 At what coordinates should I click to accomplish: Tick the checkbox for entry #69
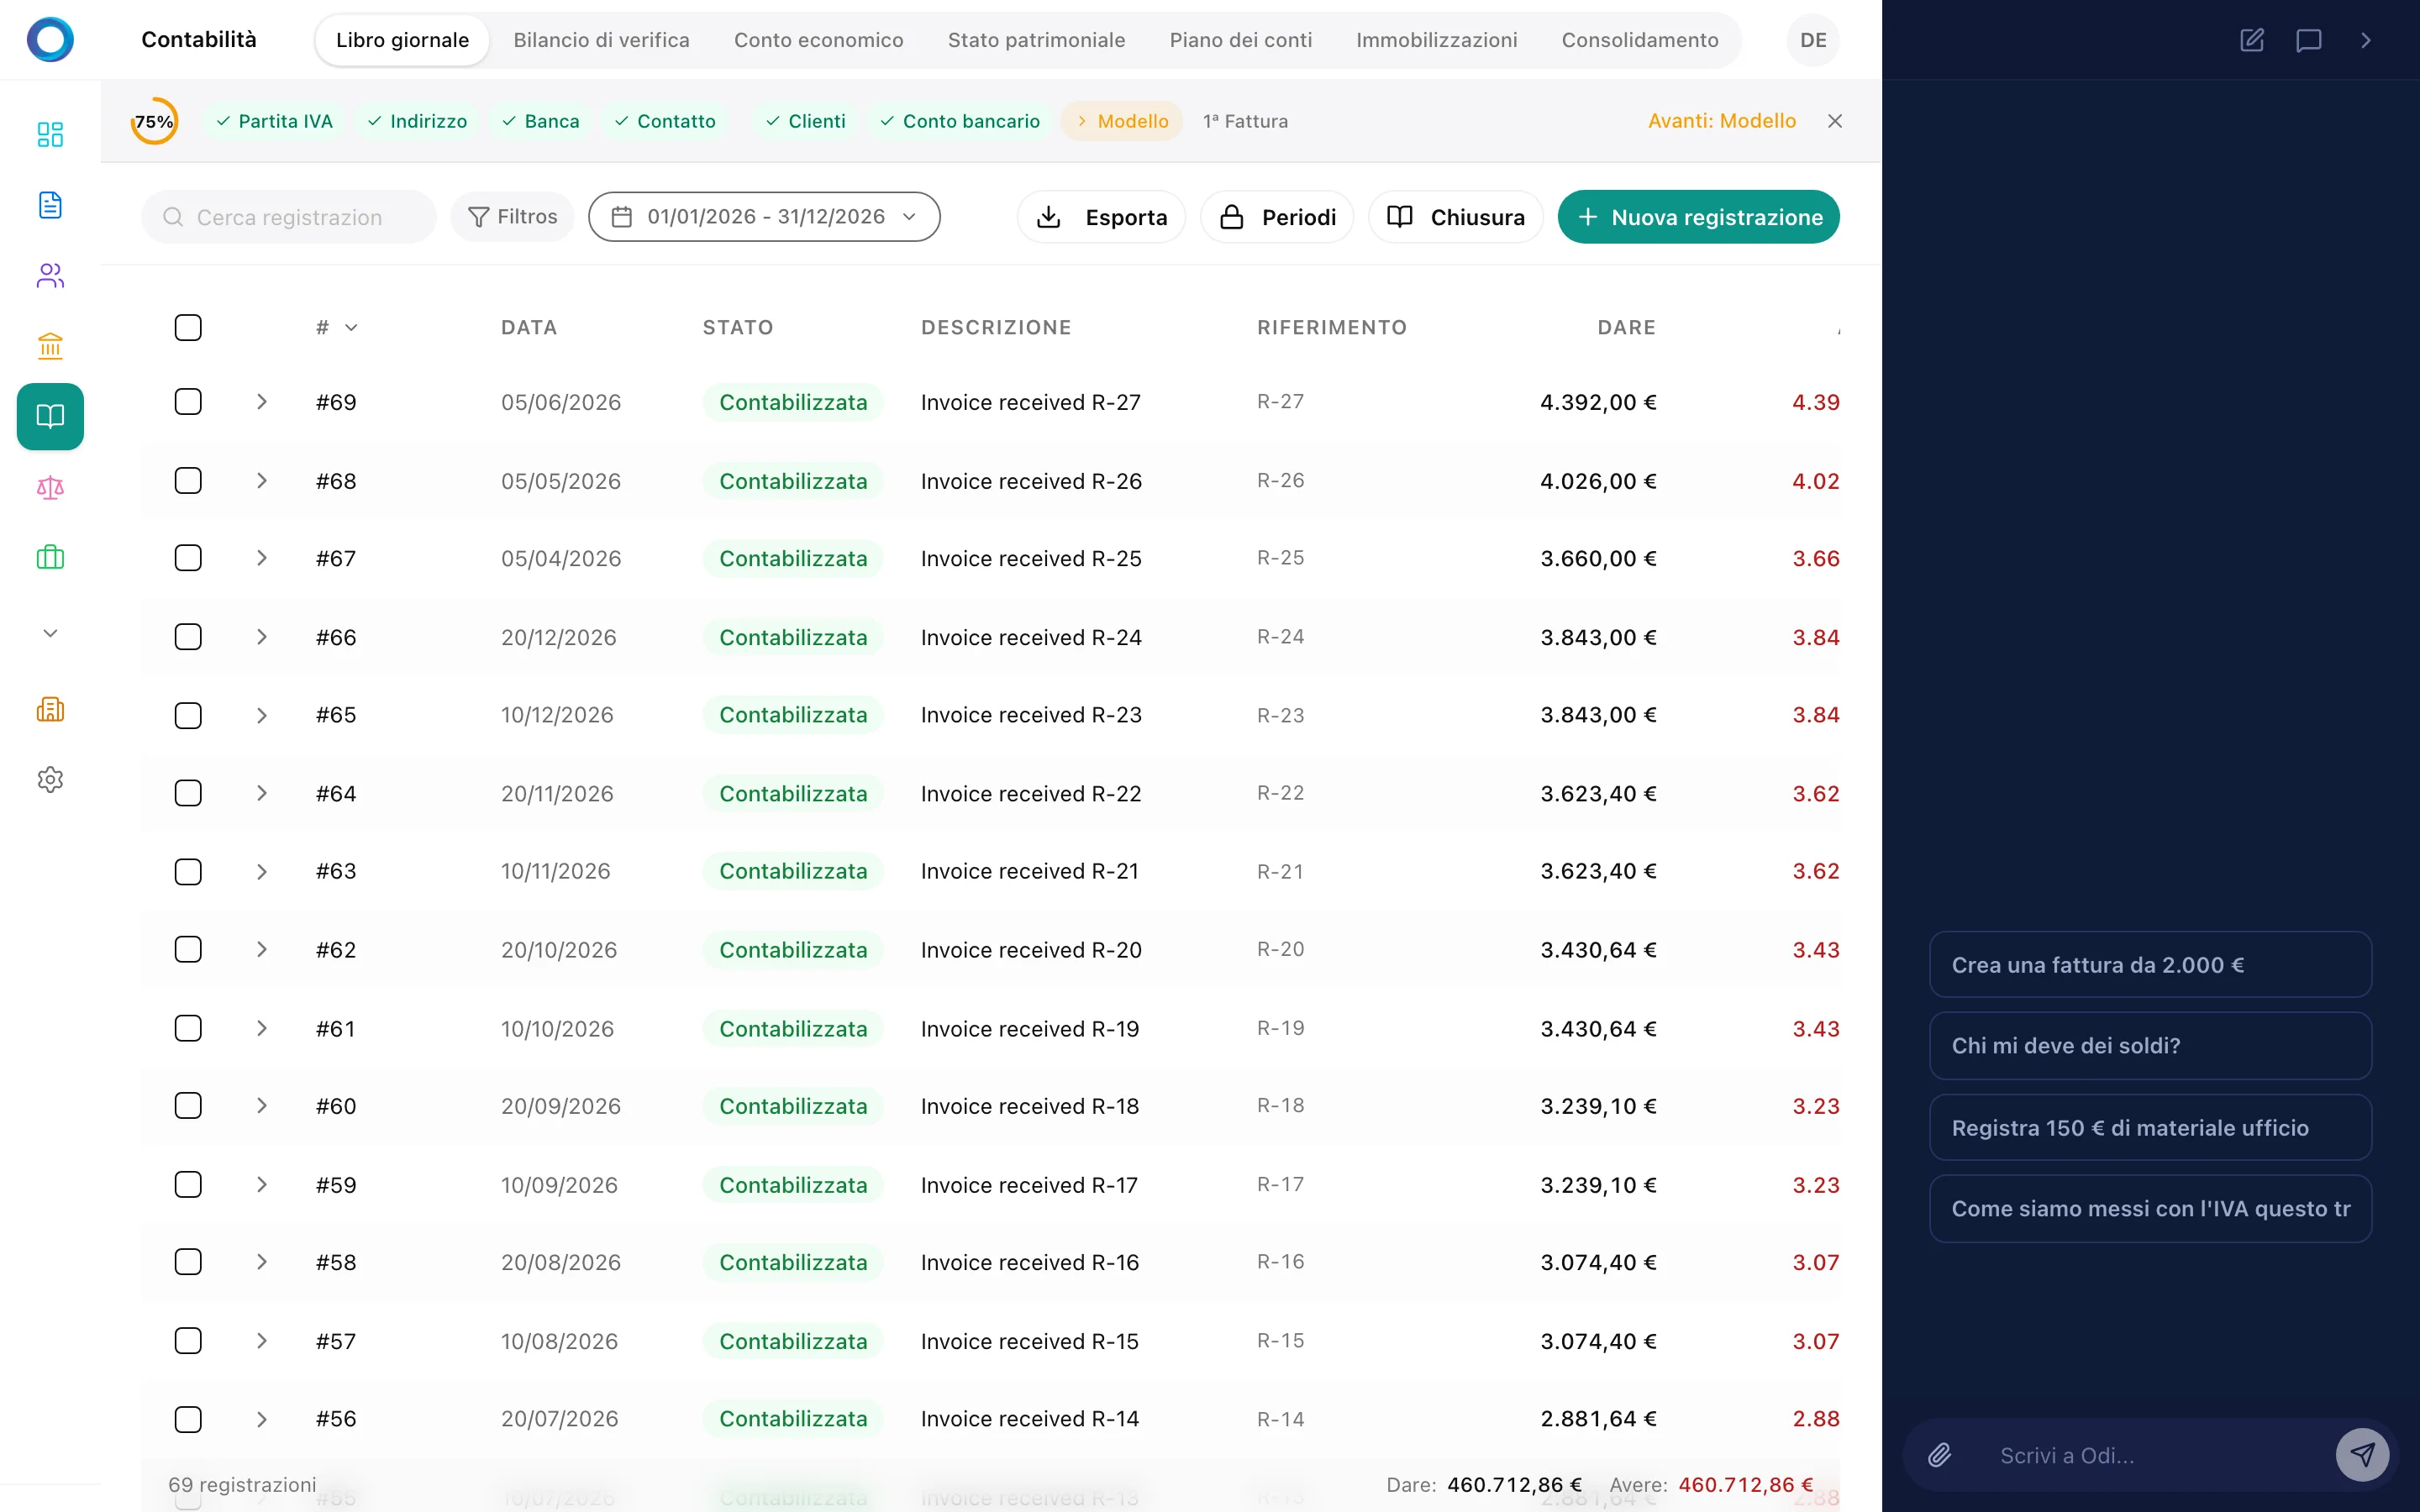[188, 402]
